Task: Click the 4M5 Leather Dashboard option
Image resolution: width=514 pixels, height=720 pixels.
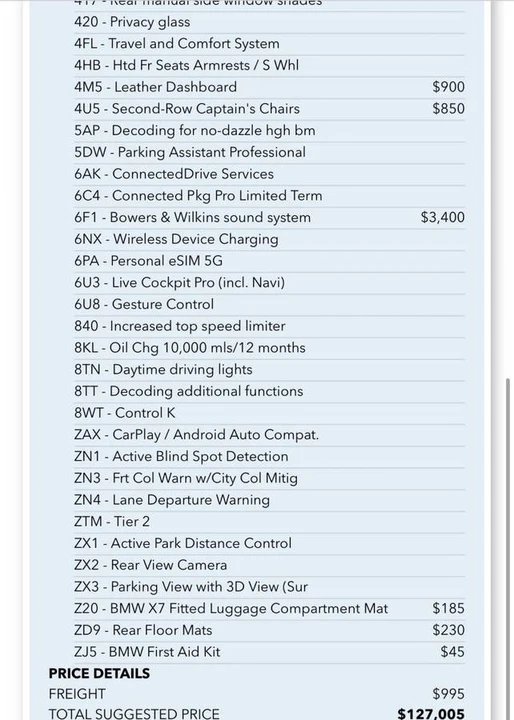Action: pos(269,87)
